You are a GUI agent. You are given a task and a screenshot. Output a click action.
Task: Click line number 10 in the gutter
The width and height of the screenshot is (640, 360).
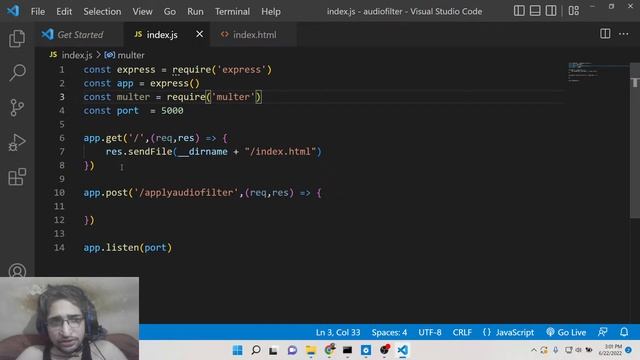[60, 192]
